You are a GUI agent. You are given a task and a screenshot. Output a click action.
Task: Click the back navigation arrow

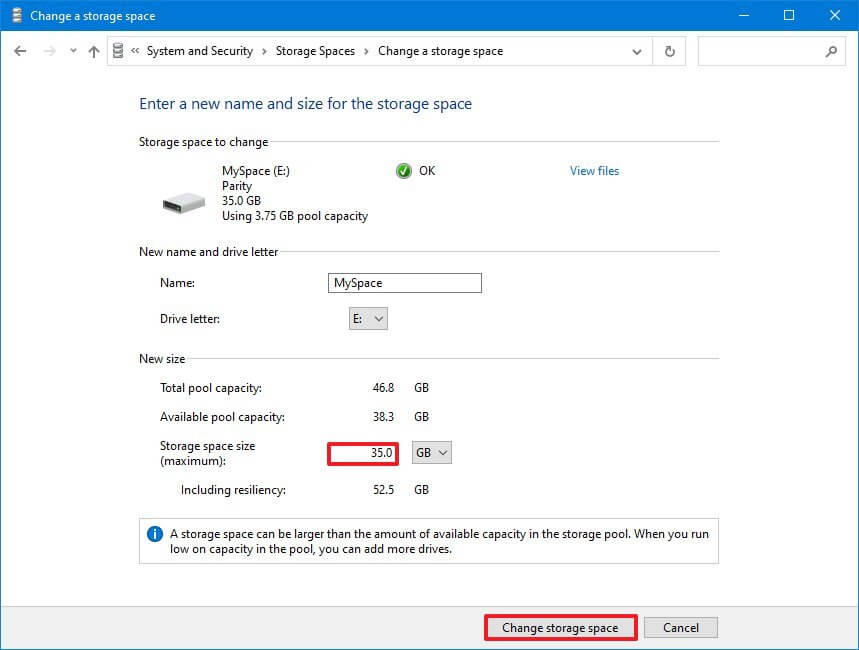20,50
